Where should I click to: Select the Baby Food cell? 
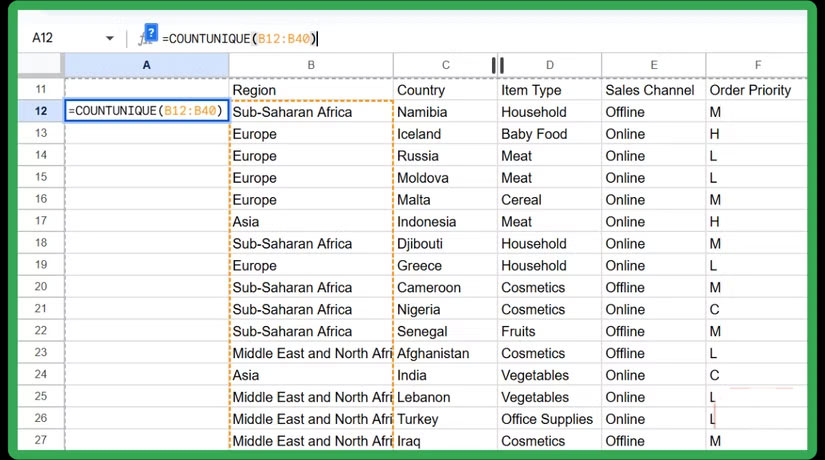(549, 134)
